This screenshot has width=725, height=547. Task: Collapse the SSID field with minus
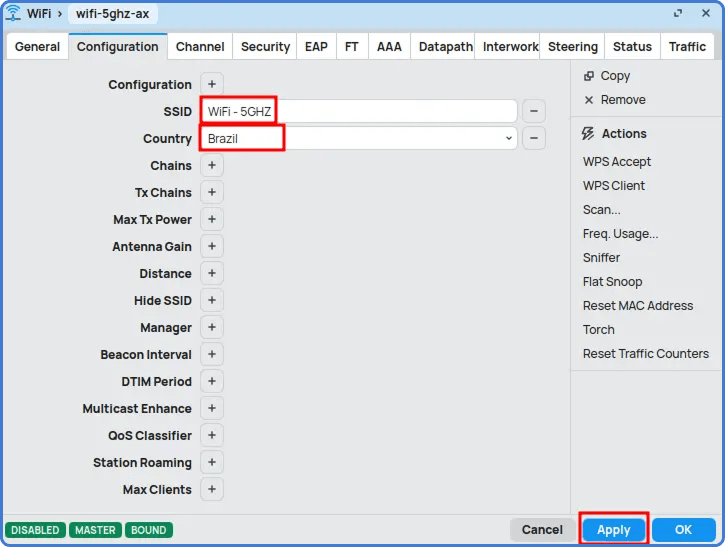click(534, 111)
